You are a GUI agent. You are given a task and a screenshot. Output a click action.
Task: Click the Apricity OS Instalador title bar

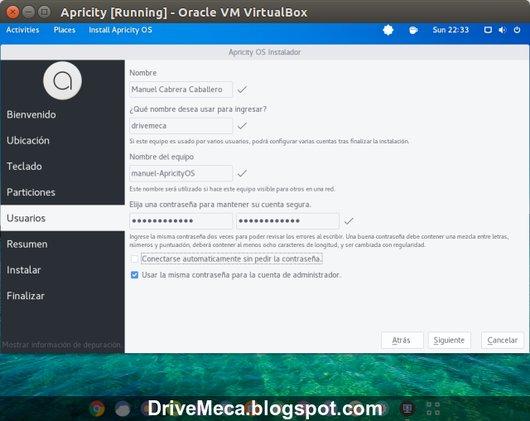[265, 52]
